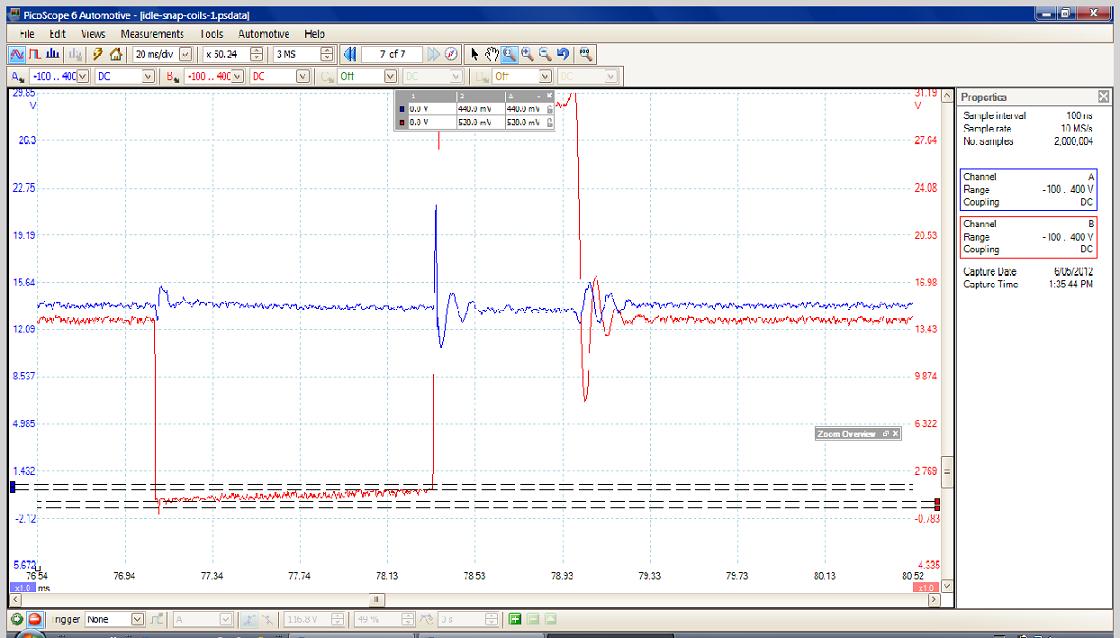Open Channel C Off range dropdown
This screenshot has width=1120, height=638.
[391, 76]
